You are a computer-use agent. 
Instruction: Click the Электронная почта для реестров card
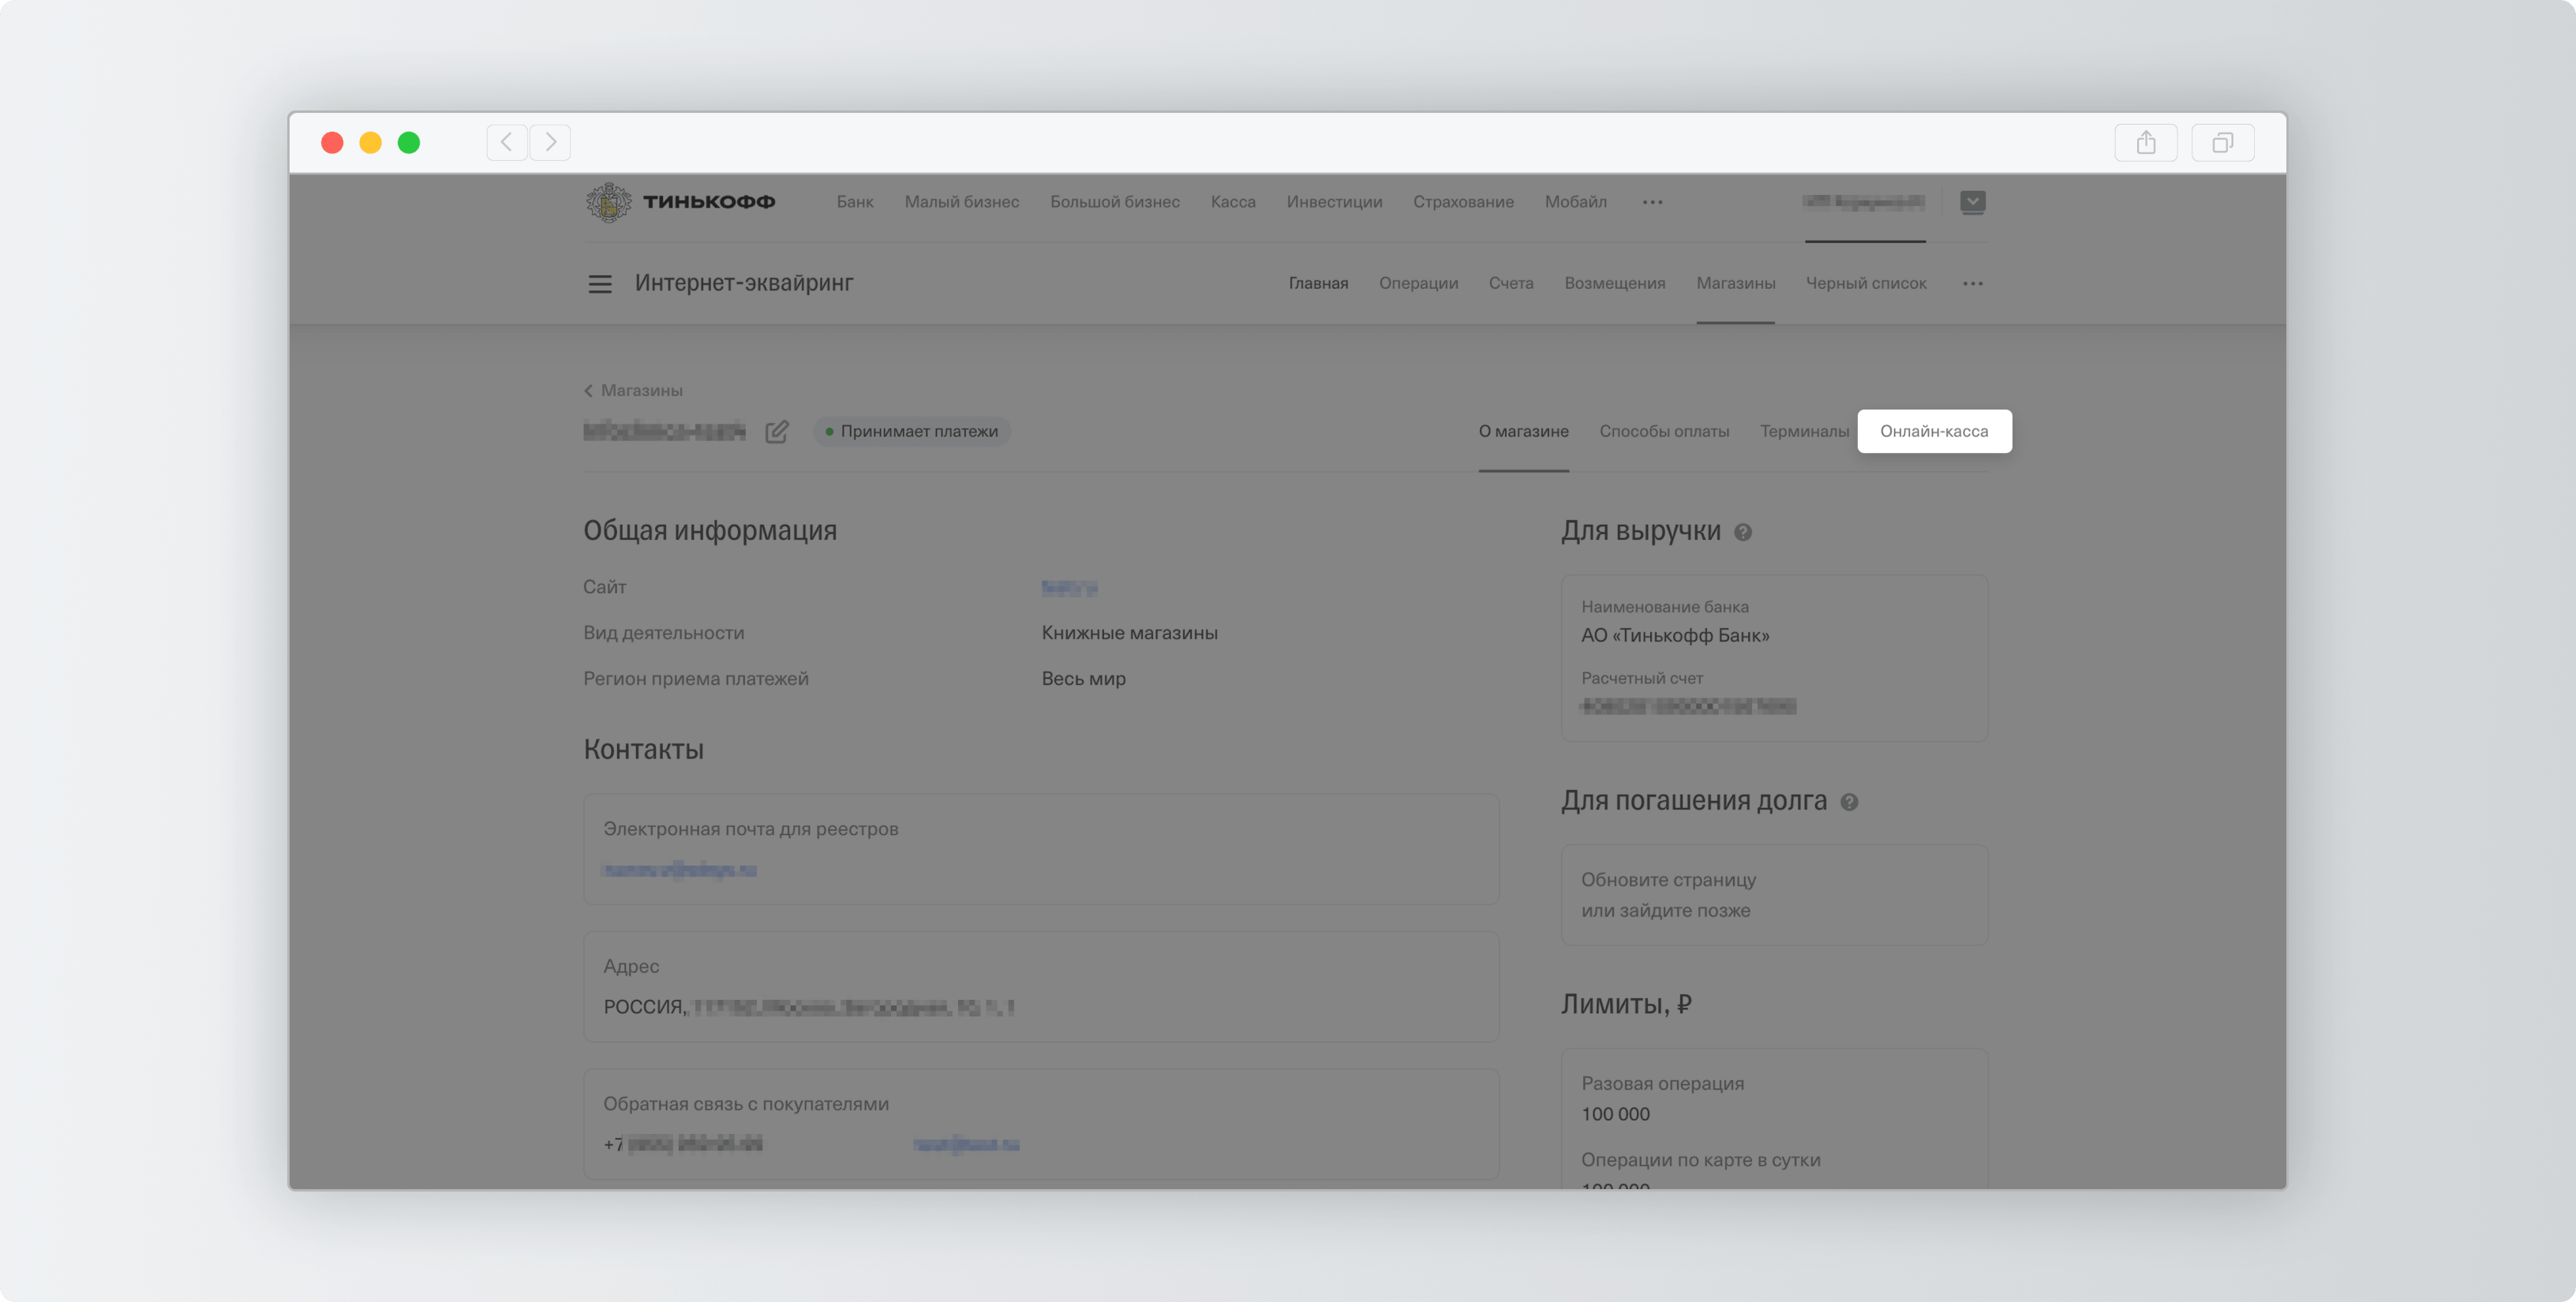pyautogui.click(x=1041, y=849)
